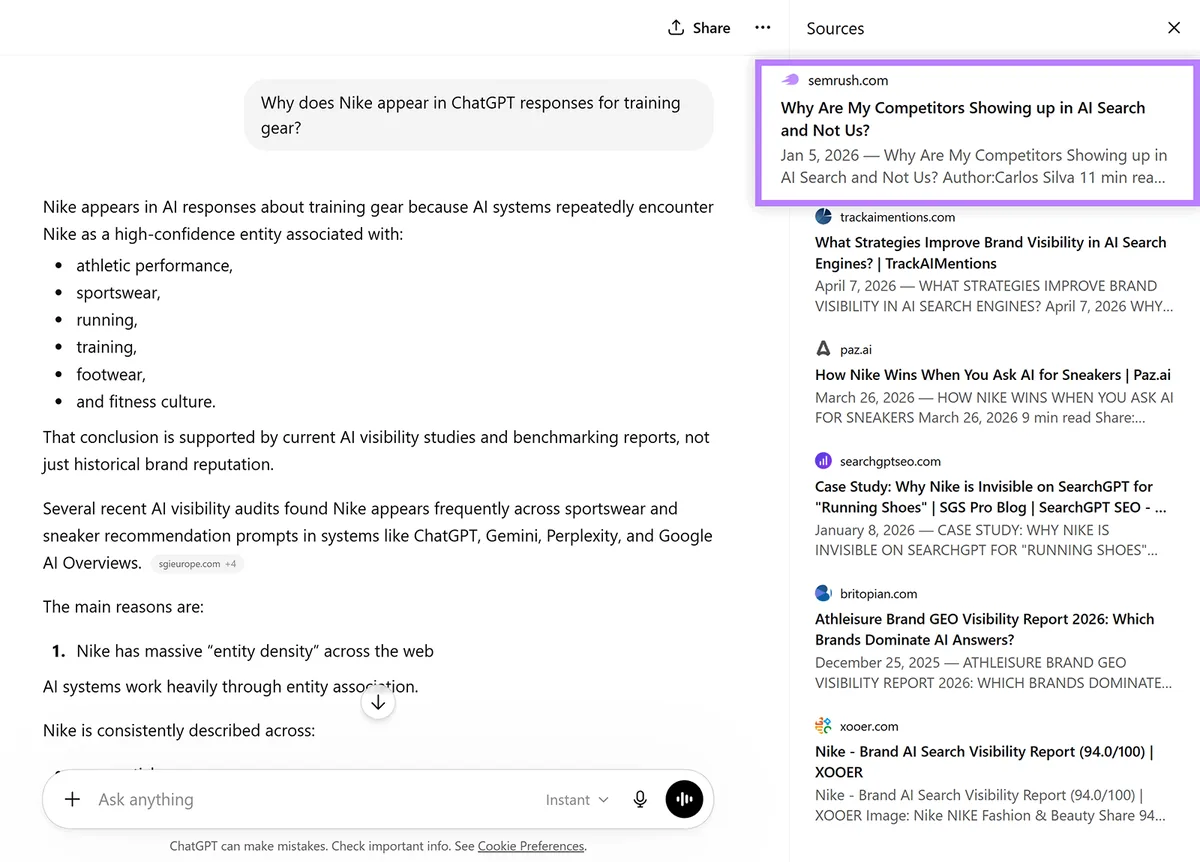1200x862 pixels.
Task: Click the 'entity density' numbered heading
Action: [255, 651]
